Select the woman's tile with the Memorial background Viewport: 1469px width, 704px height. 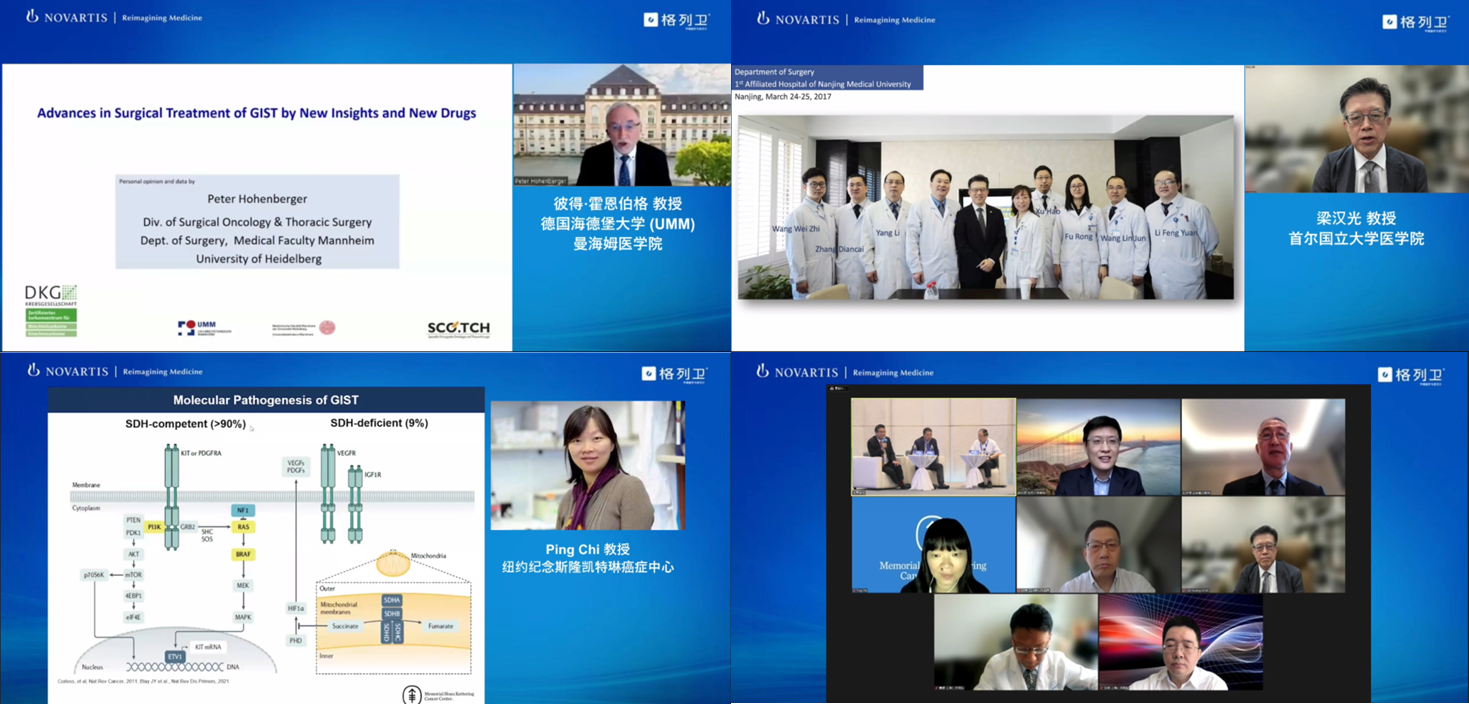[x=933, y=545]
